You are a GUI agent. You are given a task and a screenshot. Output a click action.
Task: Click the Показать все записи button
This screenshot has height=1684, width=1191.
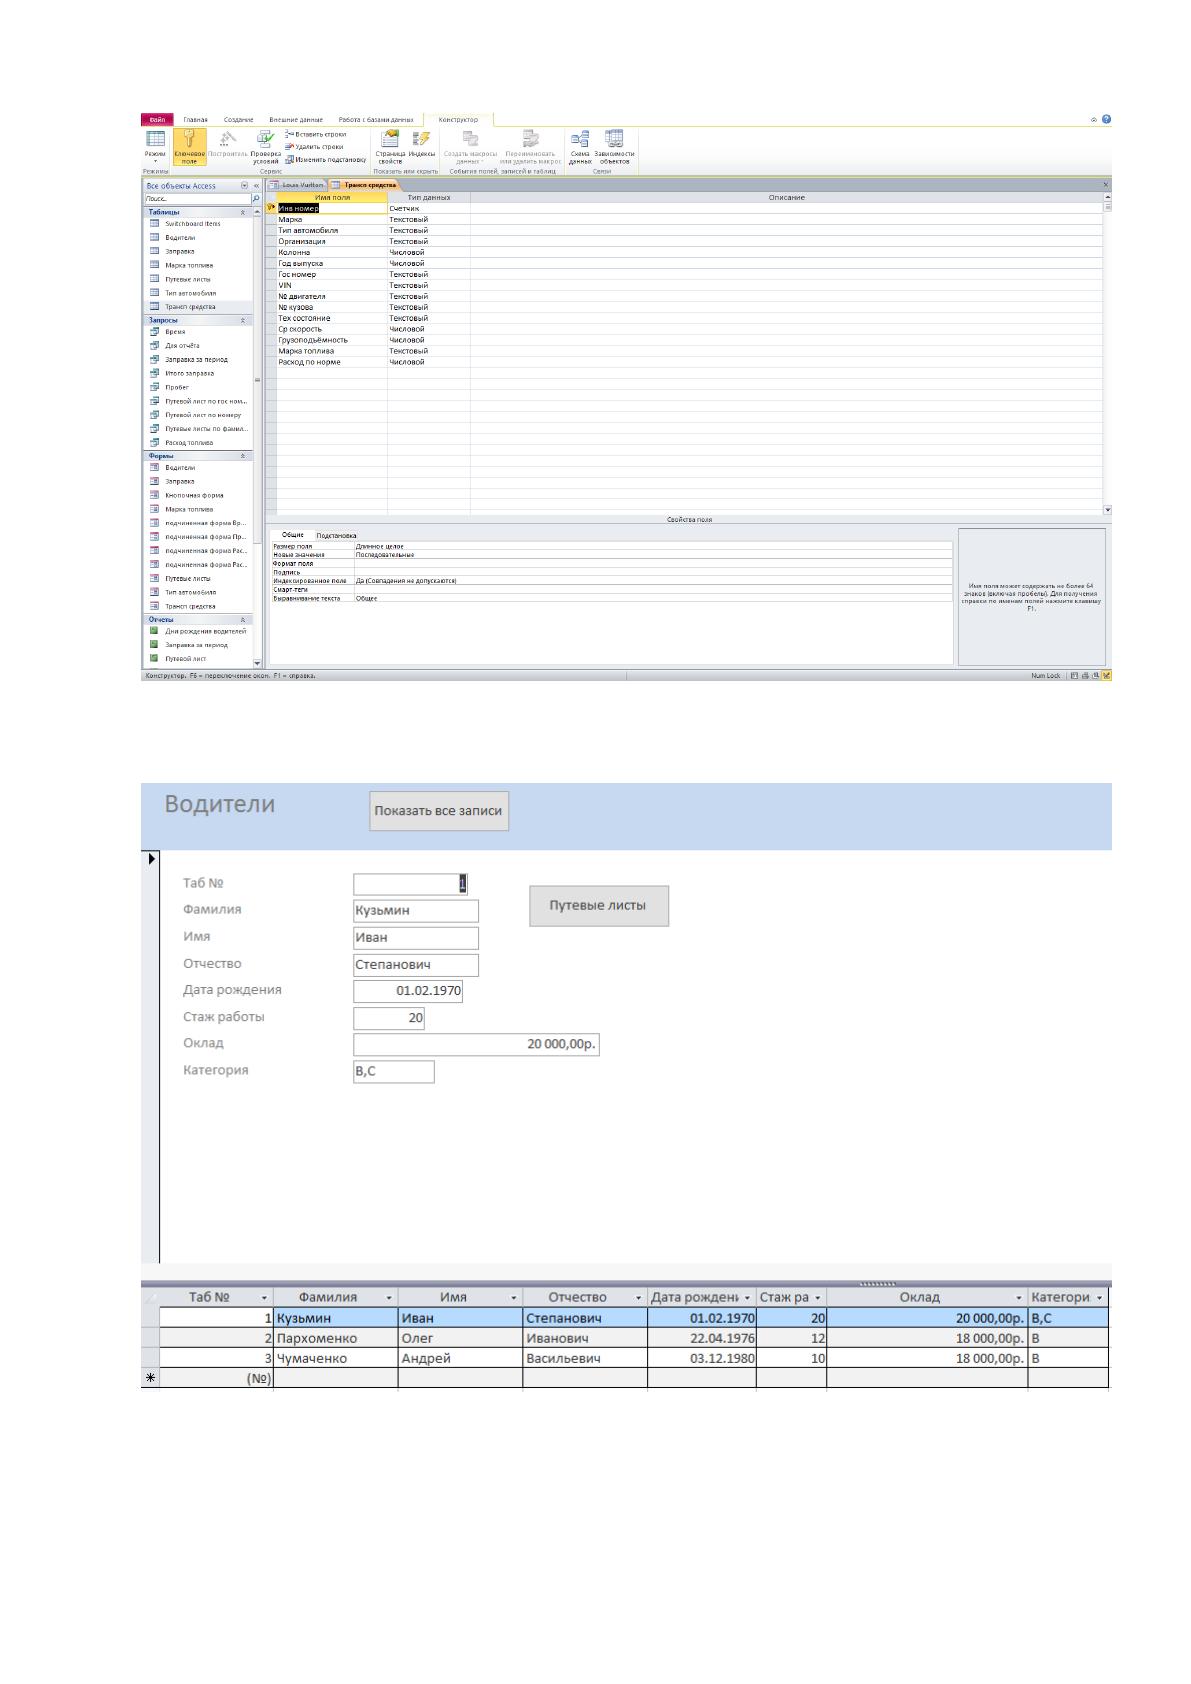439,811
